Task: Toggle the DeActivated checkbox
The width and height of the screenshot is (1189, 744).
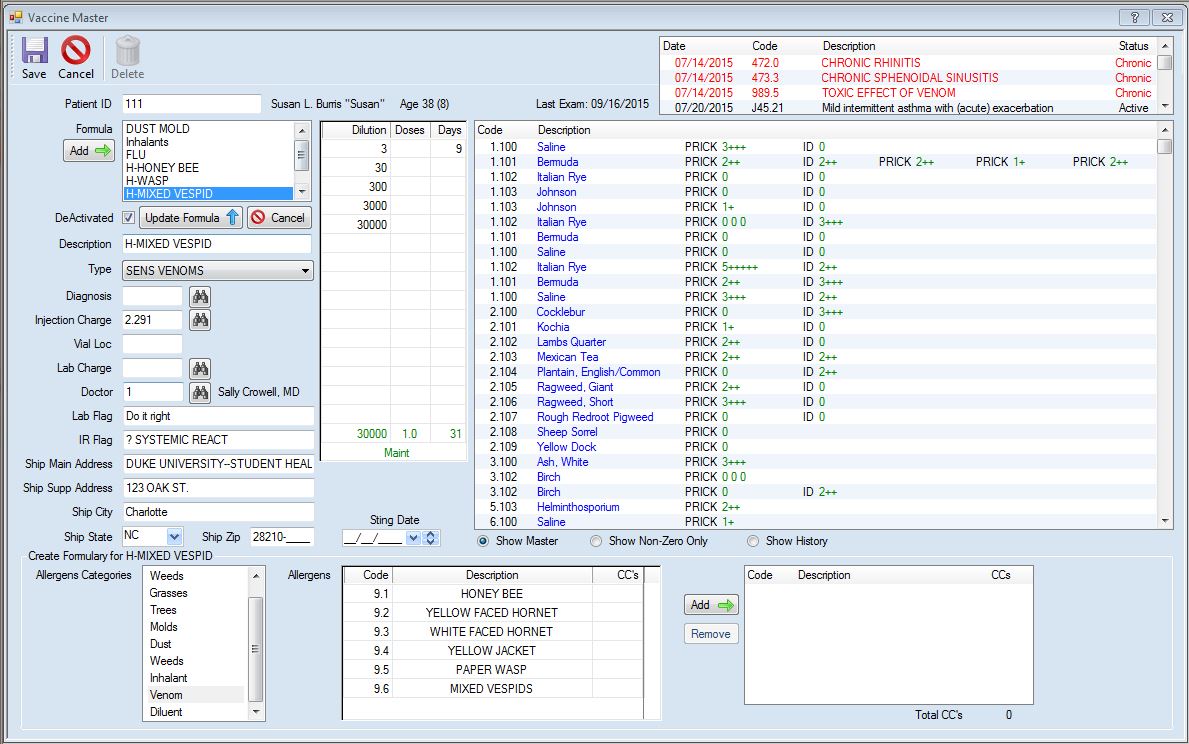Action: click(x=128, y=218)
